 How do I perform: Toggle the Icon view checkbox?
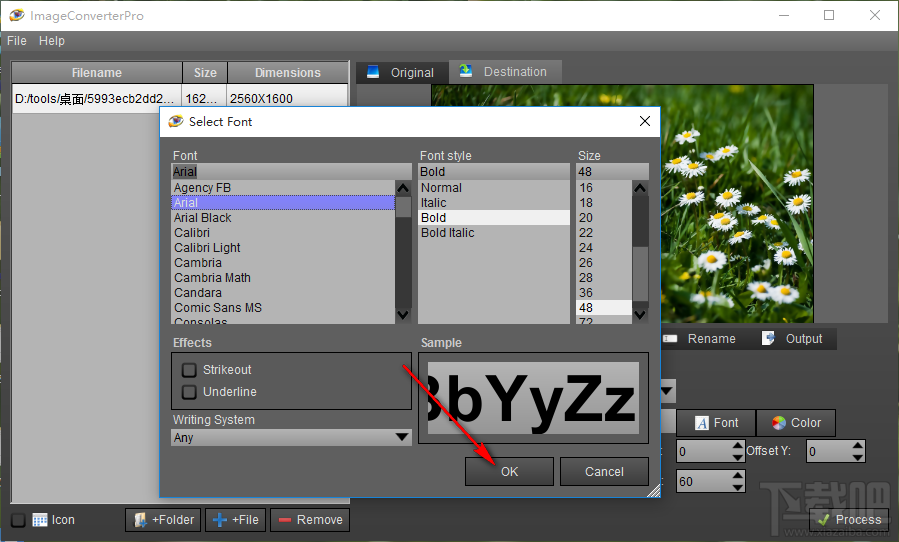18,520
